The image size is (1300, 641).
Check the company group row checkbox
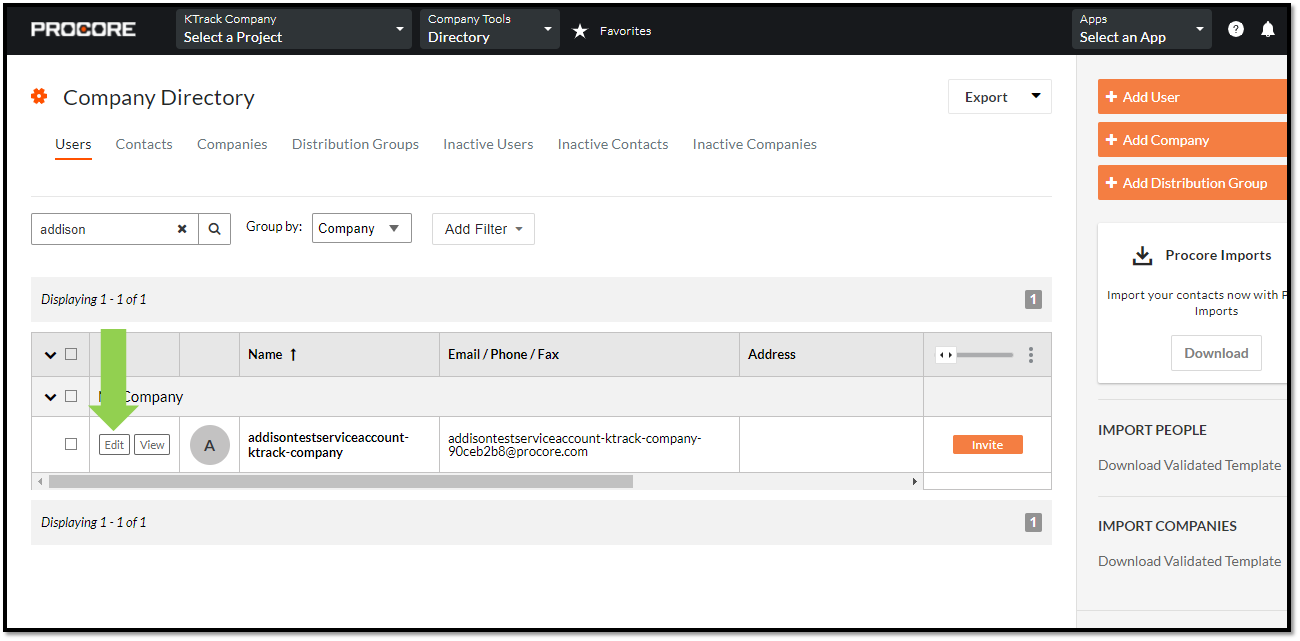[71, 396]
